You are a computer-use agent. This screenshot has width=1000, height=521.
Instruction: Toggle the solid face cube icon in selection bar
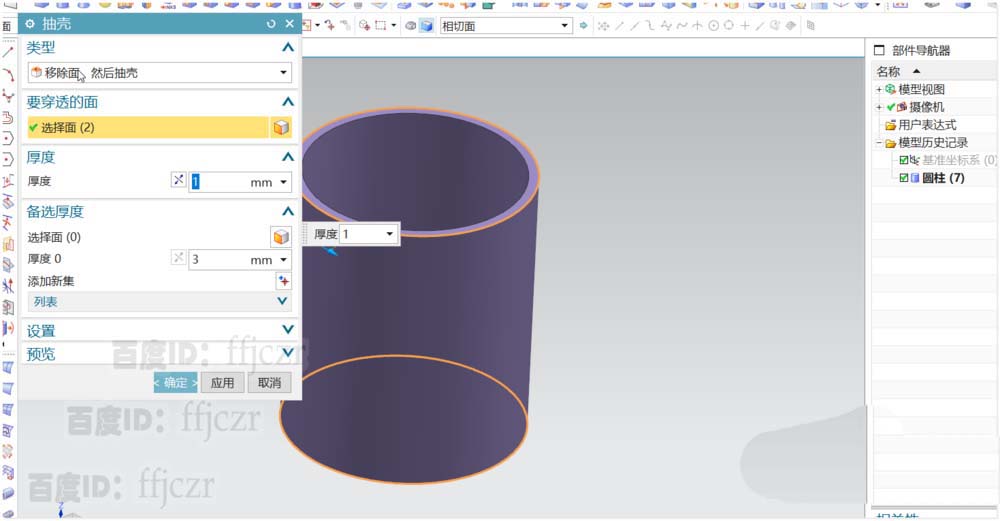427,26
